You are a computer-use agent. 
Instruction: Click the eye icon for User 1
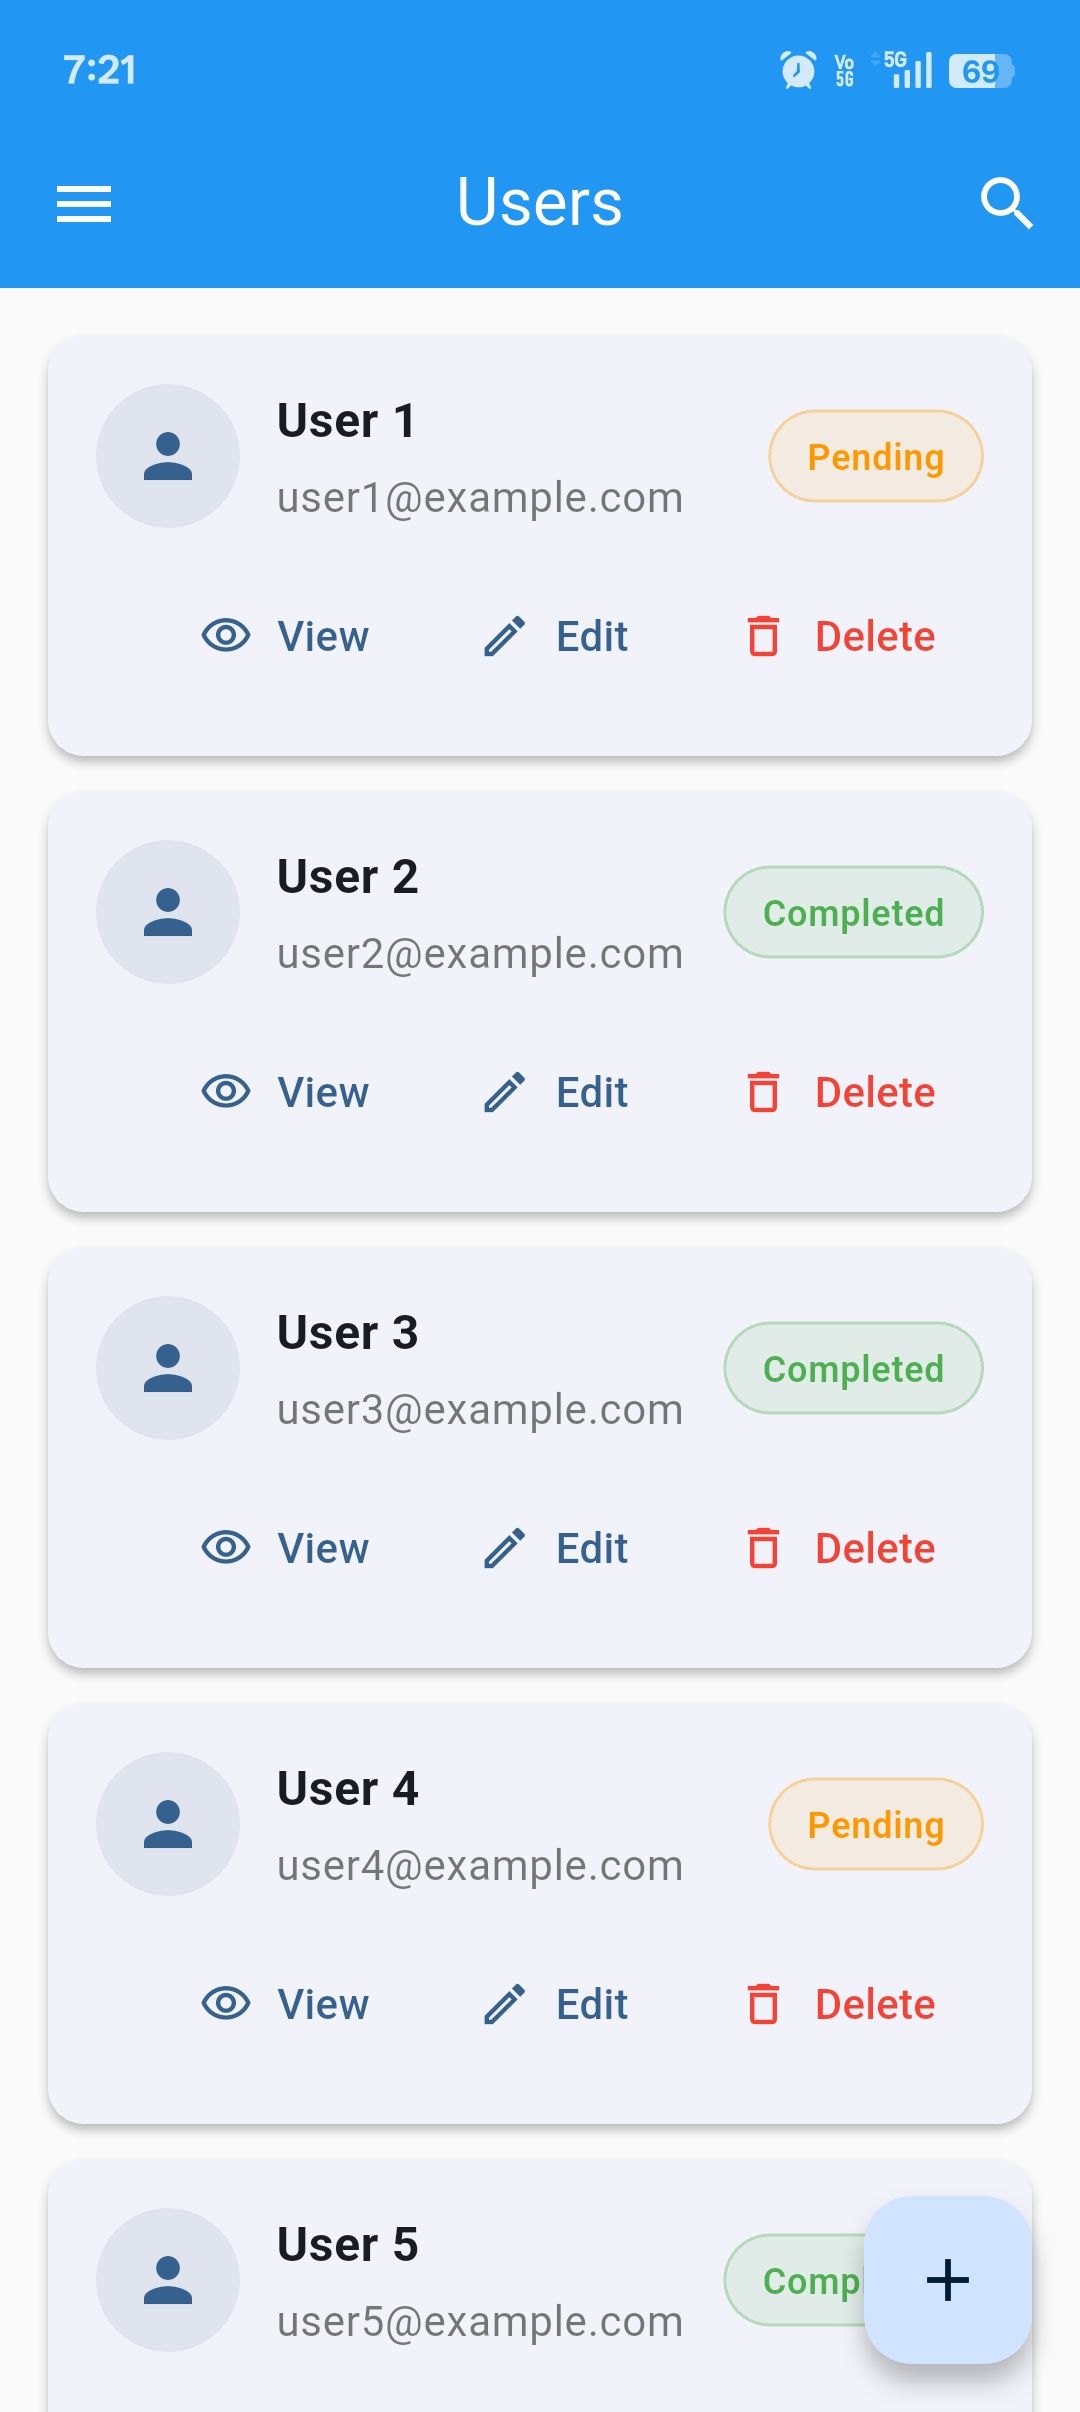[226, 636]
